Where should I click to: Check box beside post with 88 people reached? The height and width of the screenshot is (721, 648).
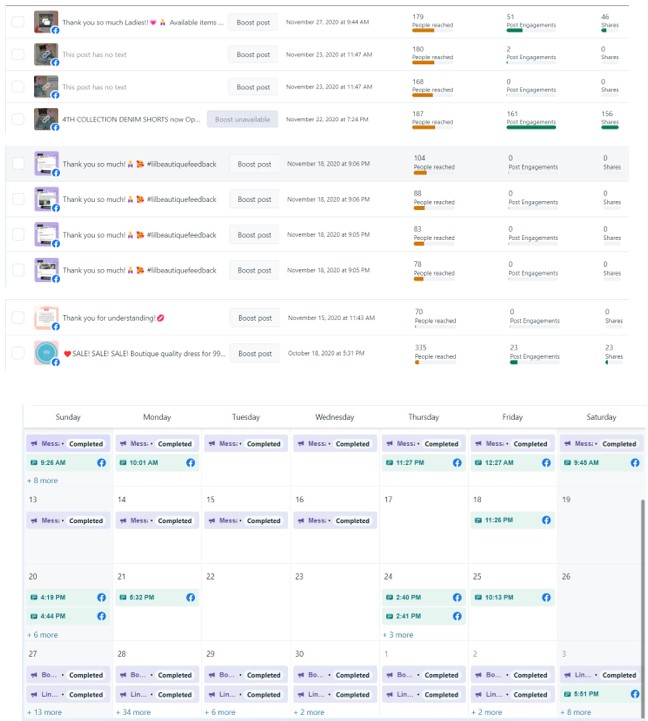point(18,199)
